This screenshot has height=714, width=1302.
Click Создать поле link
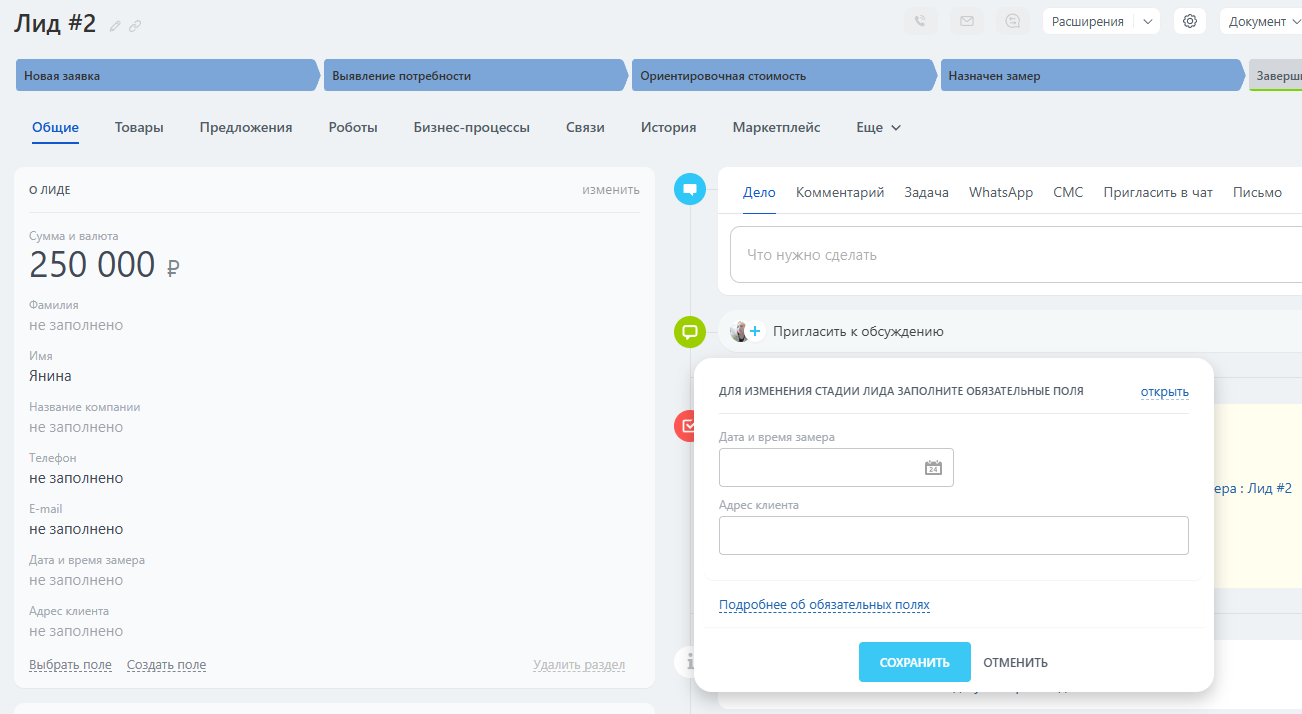coord(166,665)
